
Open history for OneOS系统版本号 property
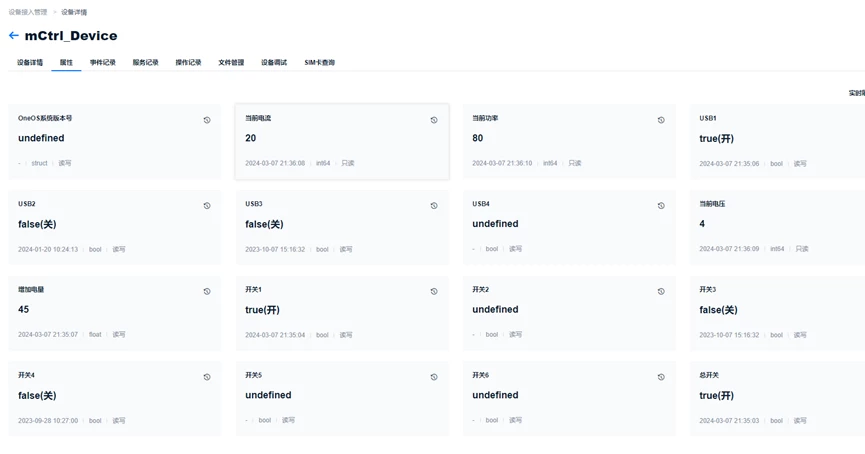coord(207,120)
